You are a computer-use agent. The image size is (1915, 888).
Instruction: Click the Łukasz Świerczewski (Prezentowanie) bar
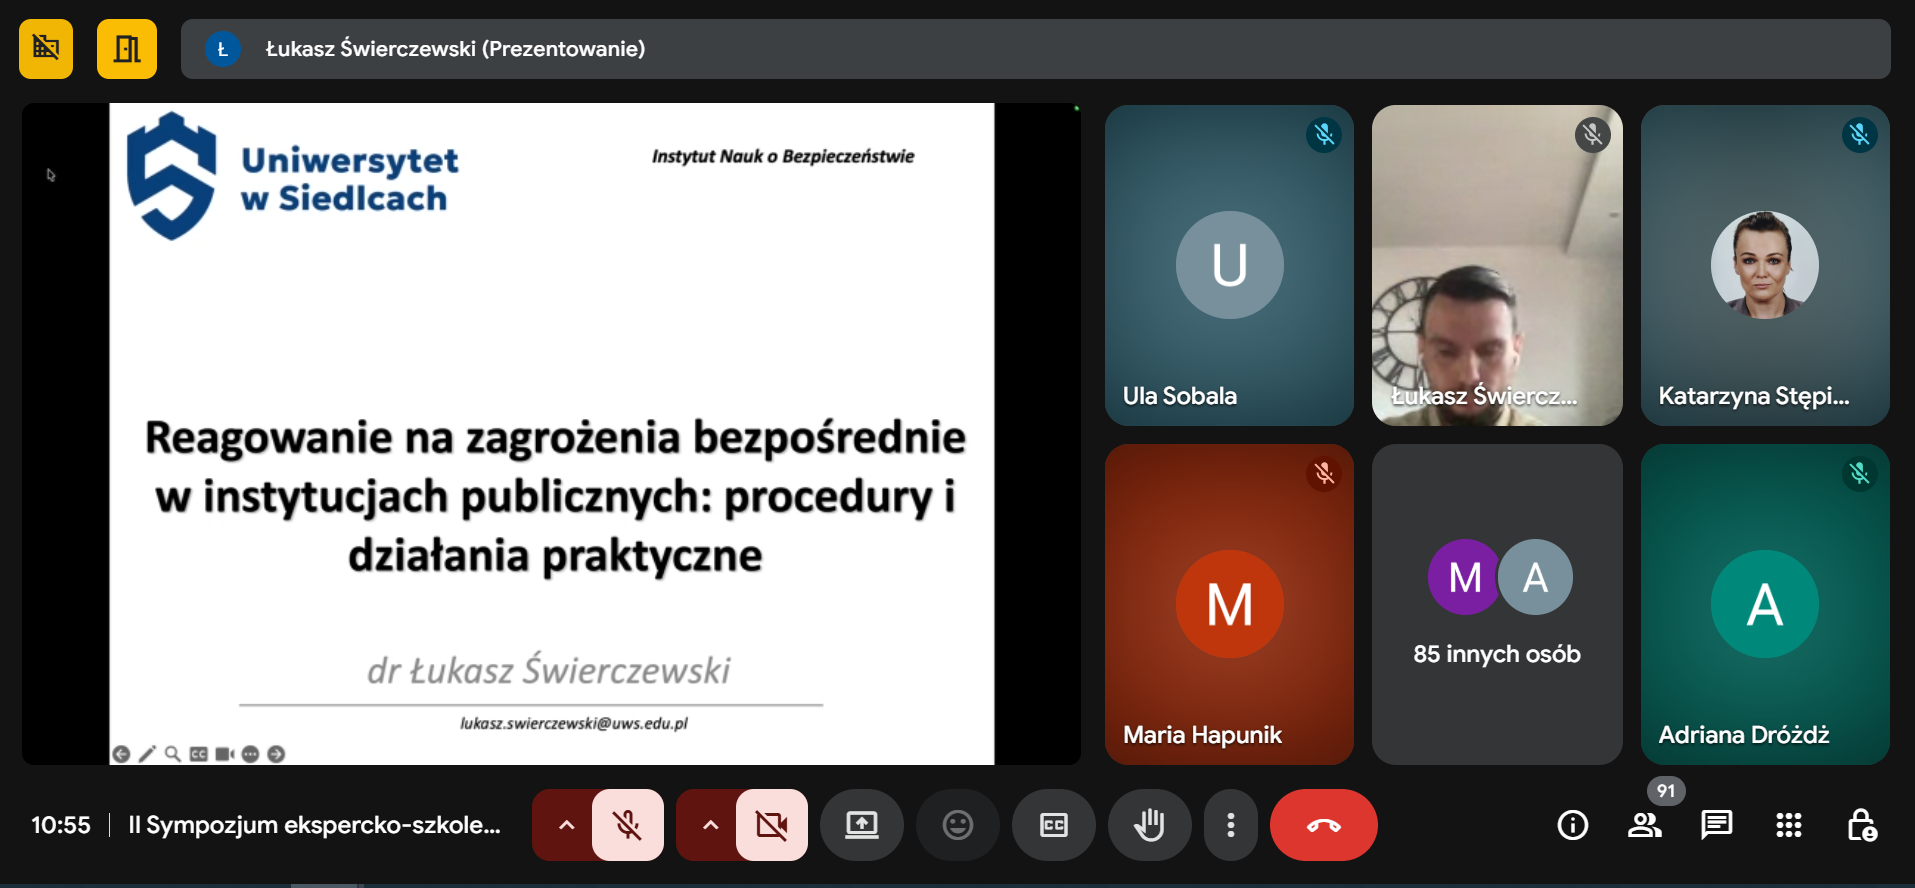1035,49
